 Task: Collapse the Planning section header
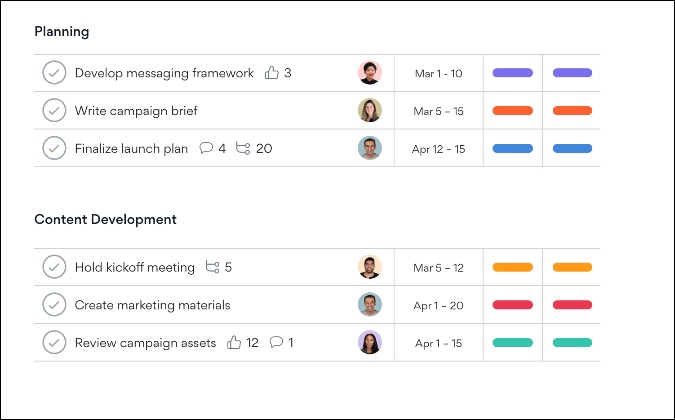[x=62, y=31]
